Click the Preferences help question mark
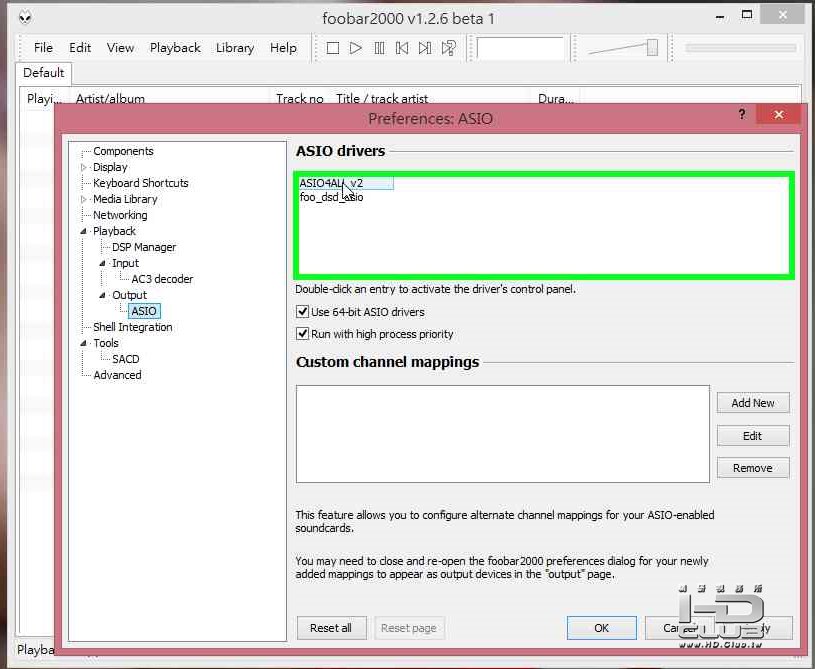The image size is (815, 669). tap(742, 114)
